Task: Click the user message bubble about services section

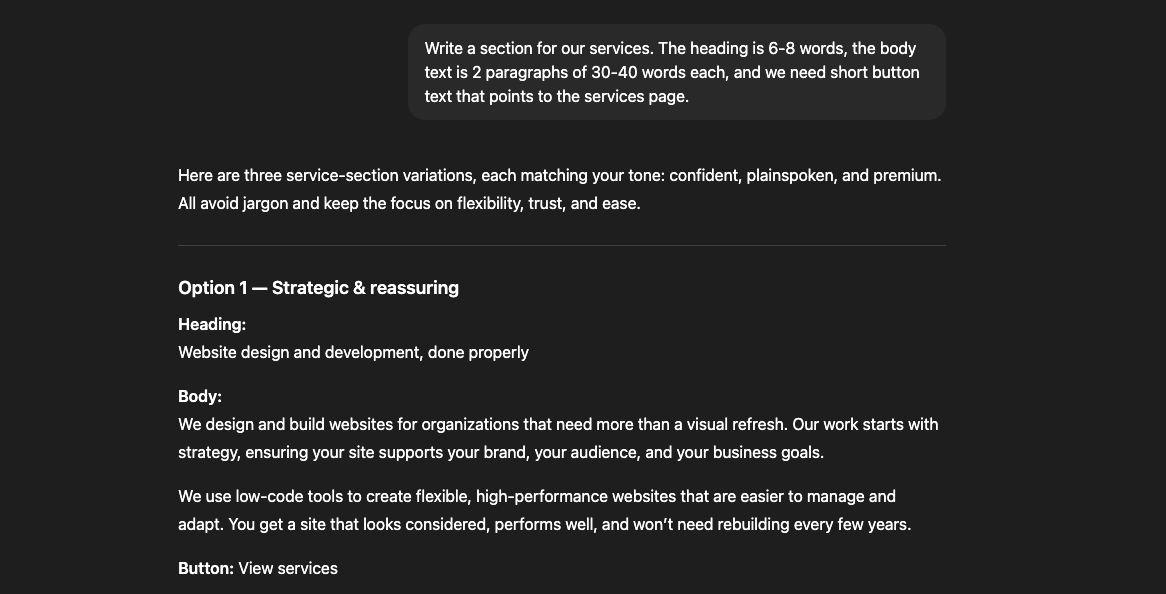Action: 676,72
